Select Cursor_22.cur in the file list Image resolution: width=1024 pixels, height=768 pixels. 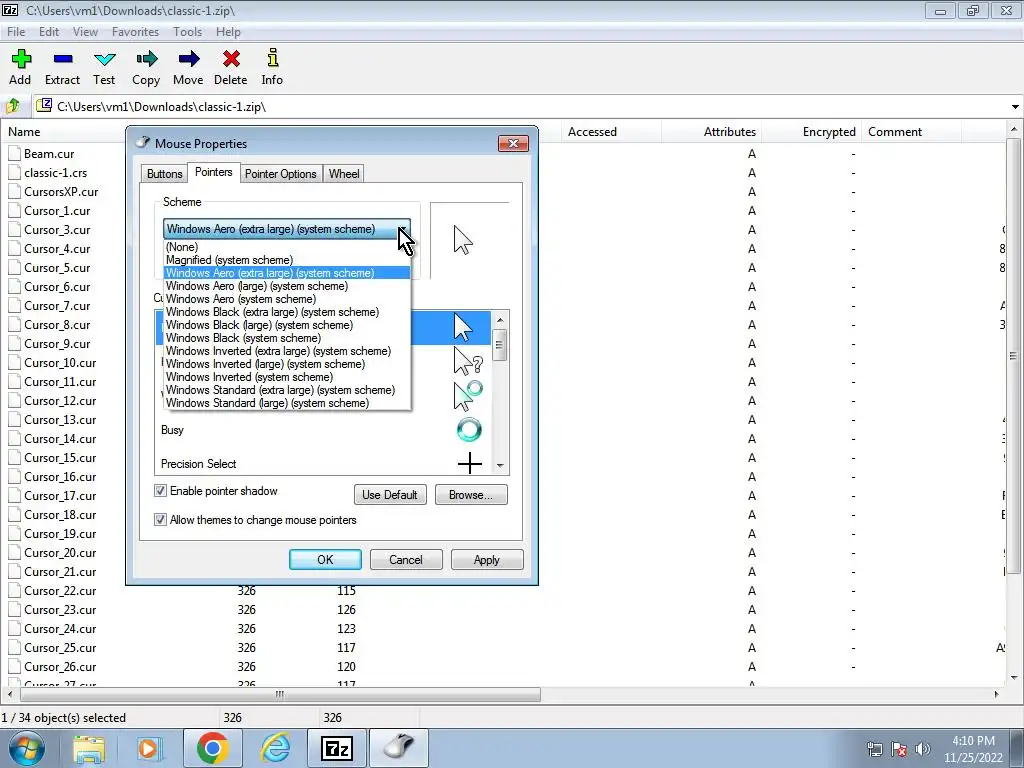click(60, 590)
